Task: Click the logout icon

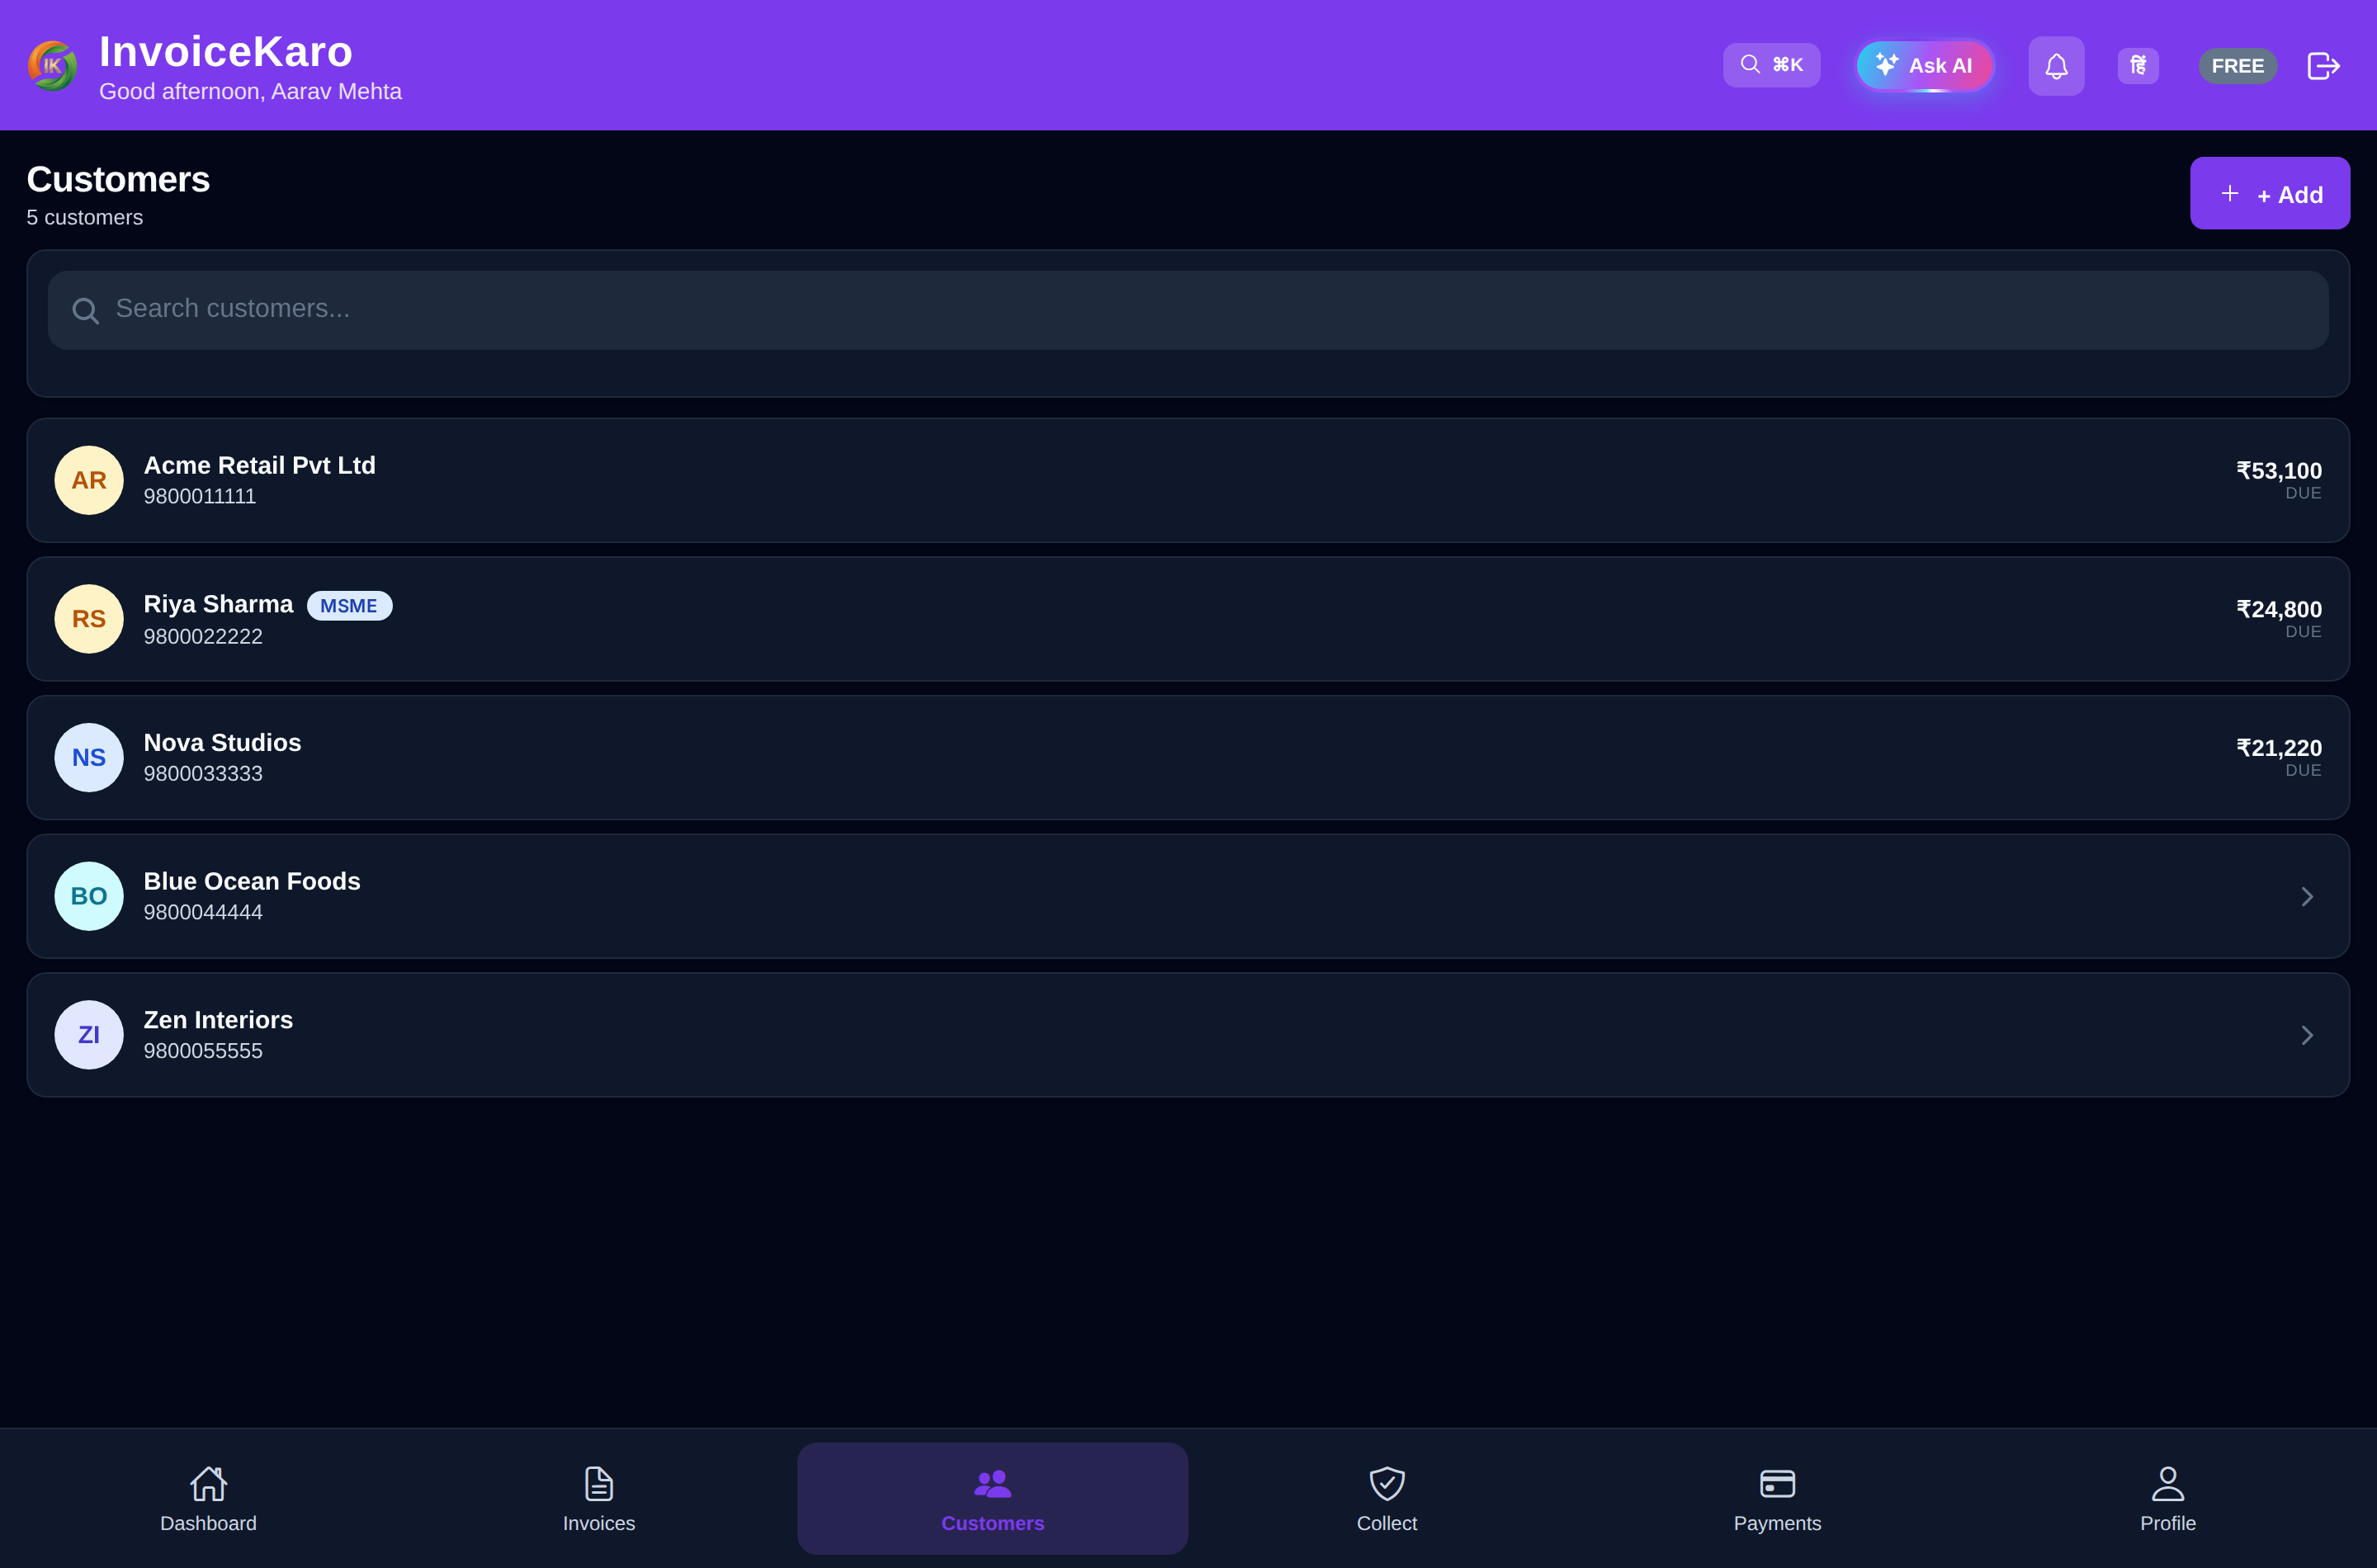Action: [x=2323, y=66]
